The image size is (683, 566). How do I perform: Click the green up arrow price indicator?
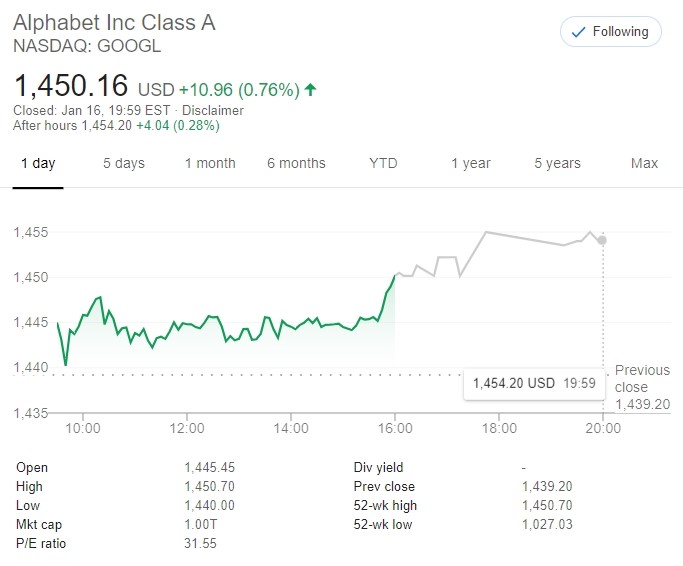click(310, 90)
